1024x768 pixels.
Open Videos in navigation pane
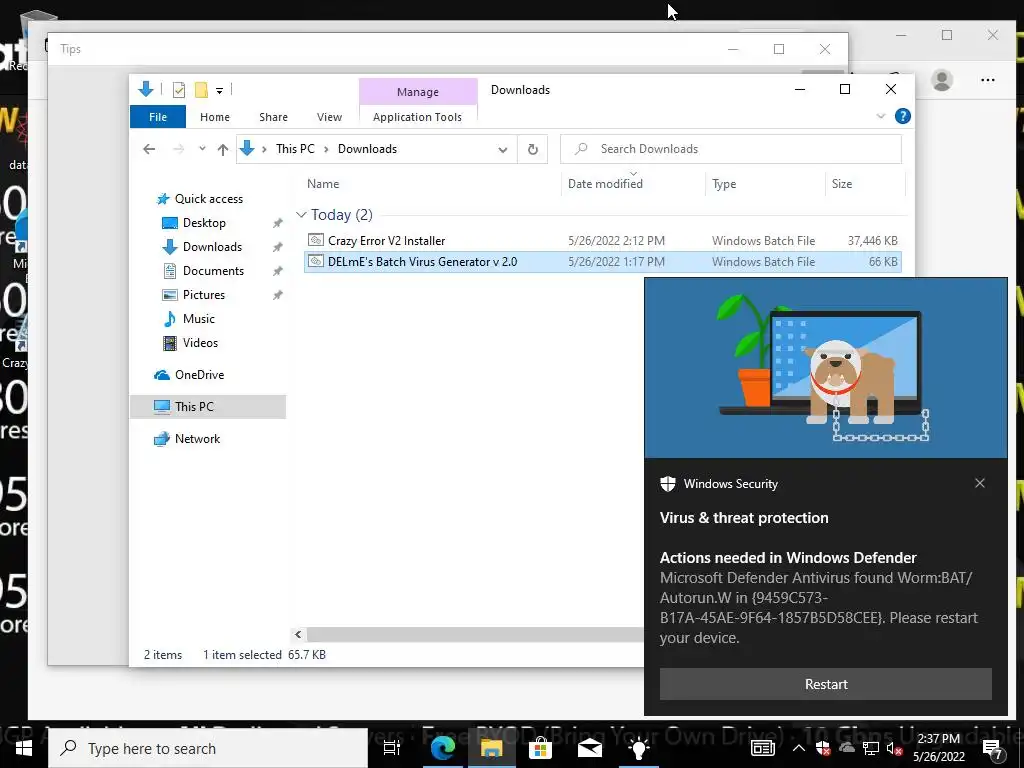pyautogui.click(x=200, y=343)
